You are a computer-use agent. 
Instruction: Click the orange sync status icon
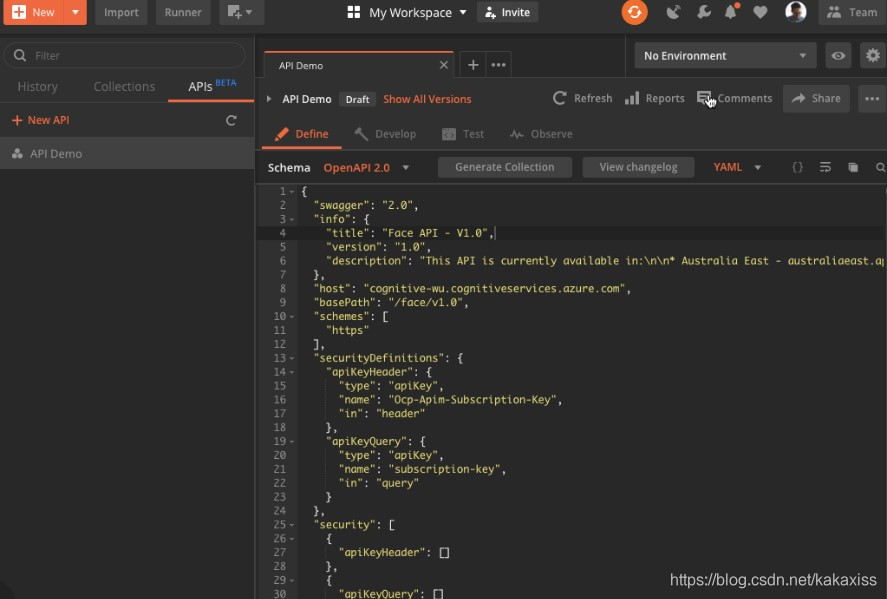tap(634, 12)
